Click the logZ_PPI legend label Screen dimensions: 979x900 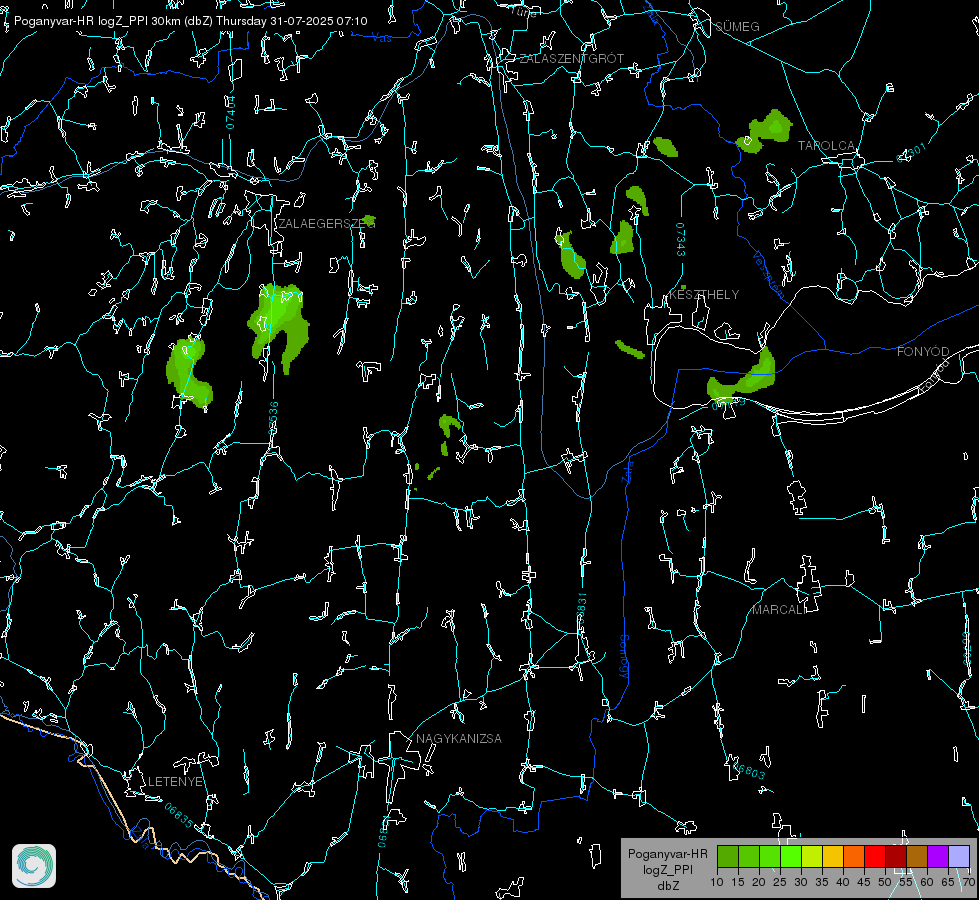(x=668, y=869)
